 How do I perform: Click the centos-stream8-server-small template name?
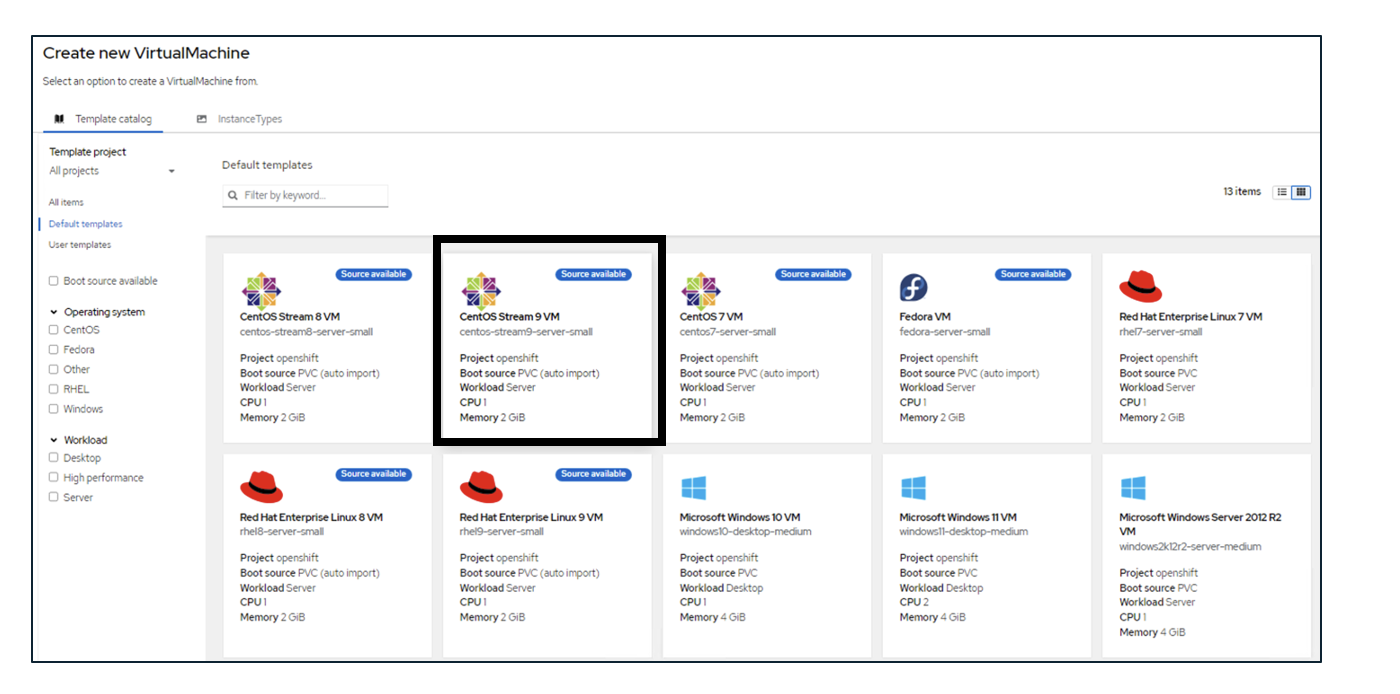[306, 332]
